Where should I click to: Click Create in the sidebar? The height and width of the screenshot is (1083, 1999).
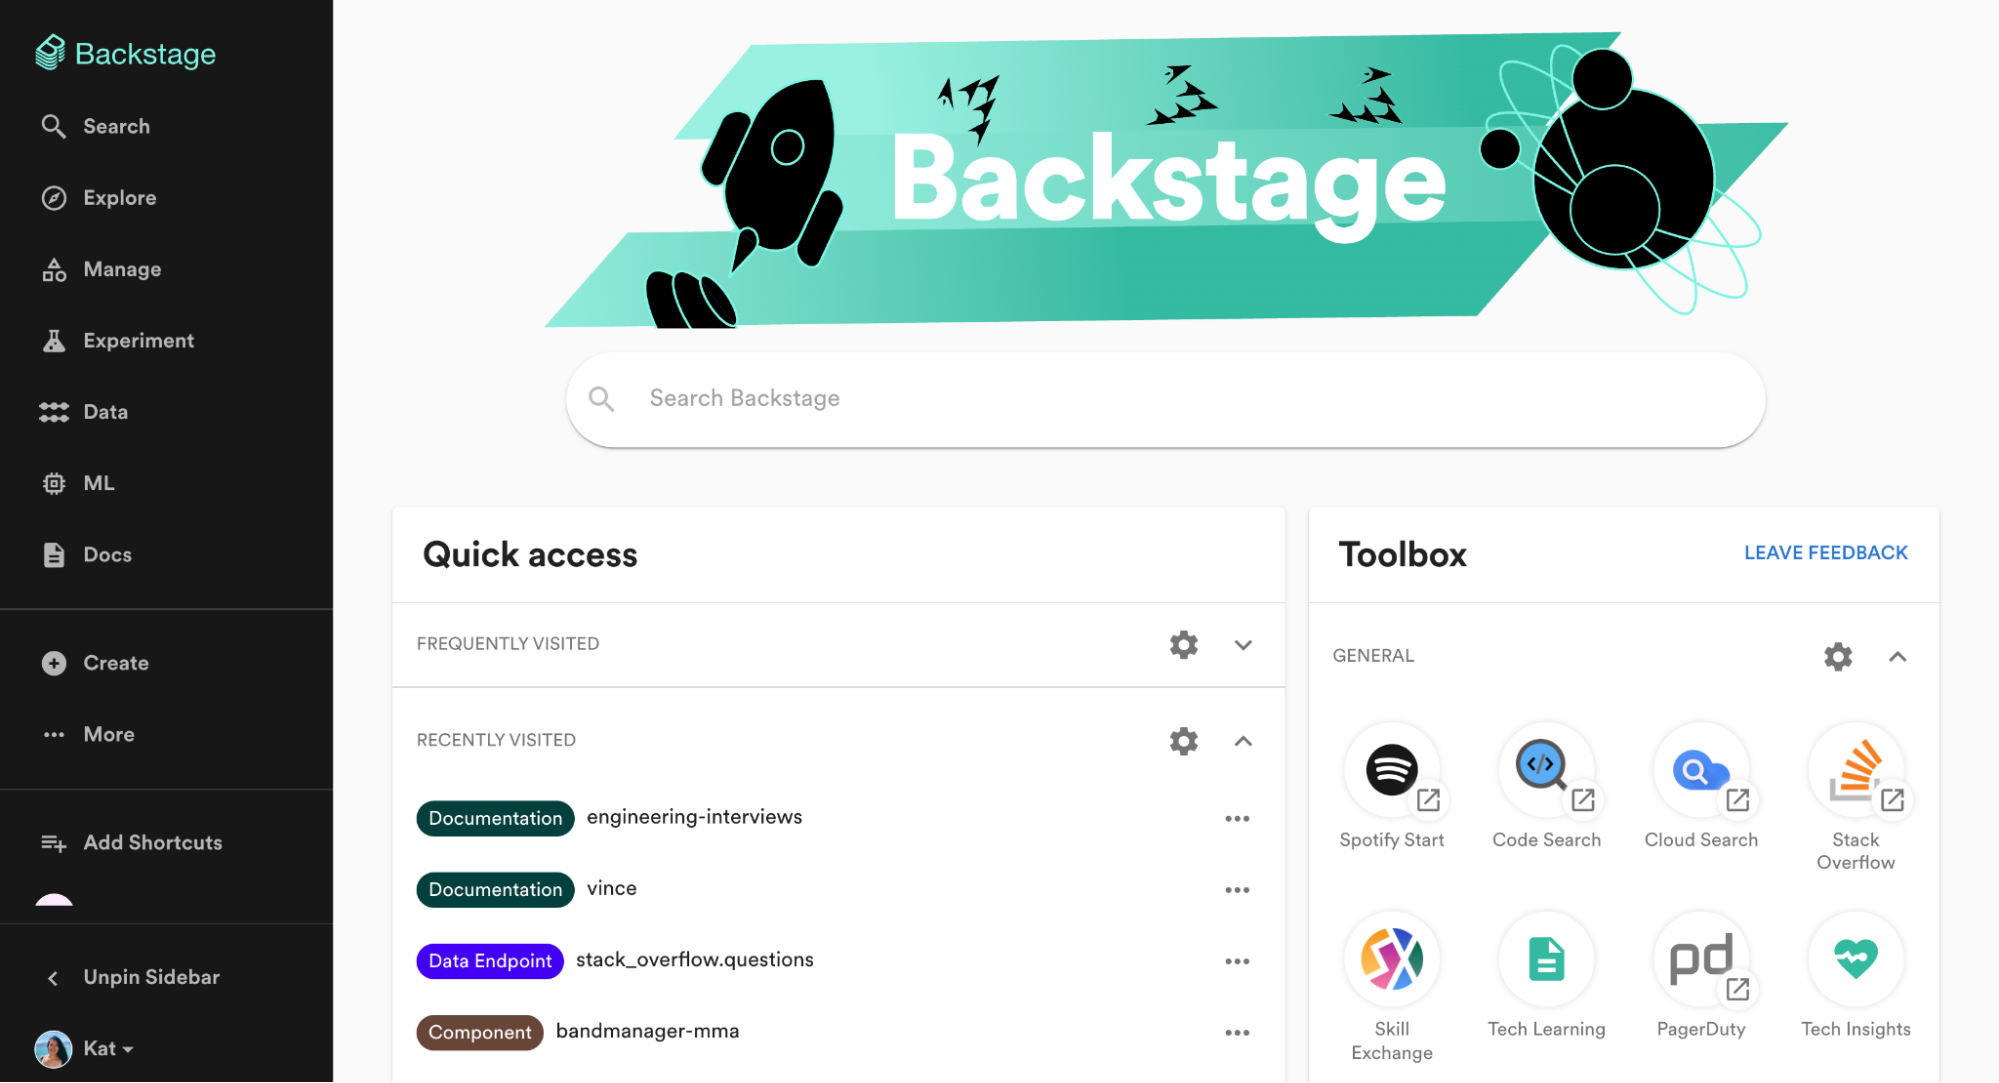115,662
